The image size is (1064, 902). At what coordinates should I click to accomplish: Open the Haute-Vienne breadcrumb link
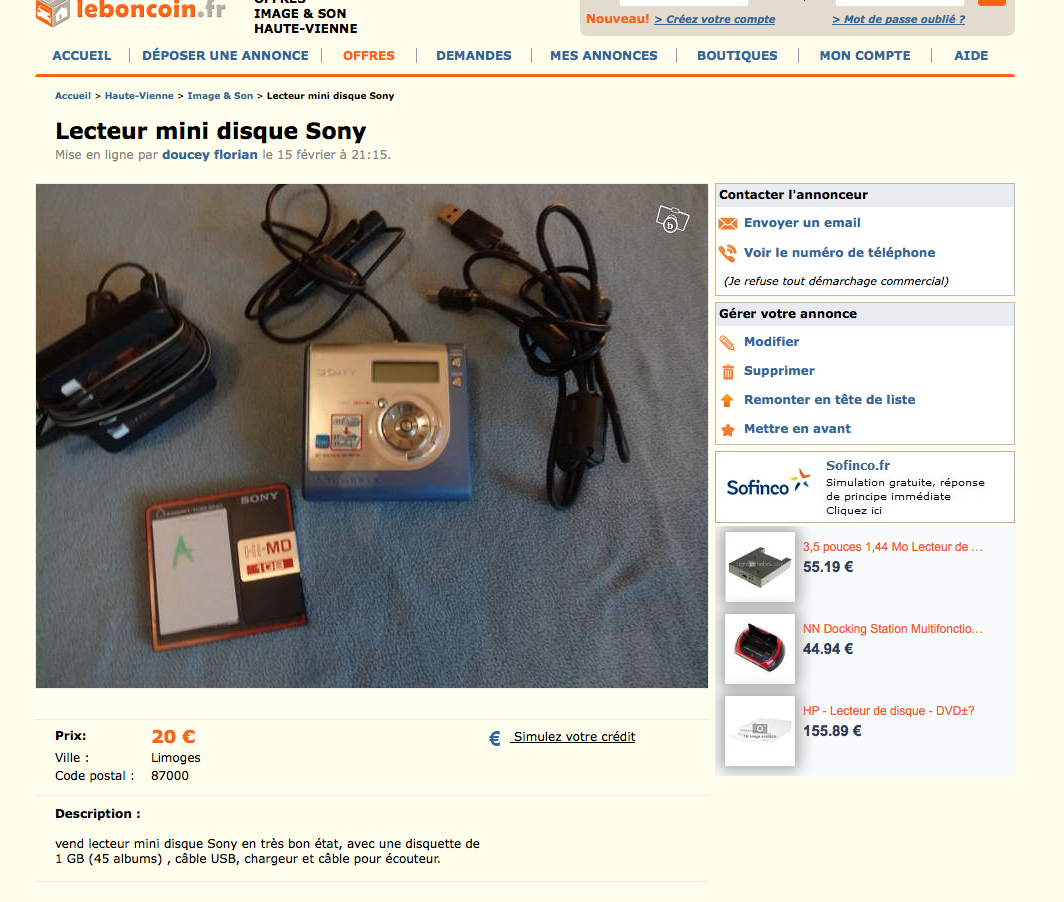pos(139,96)
